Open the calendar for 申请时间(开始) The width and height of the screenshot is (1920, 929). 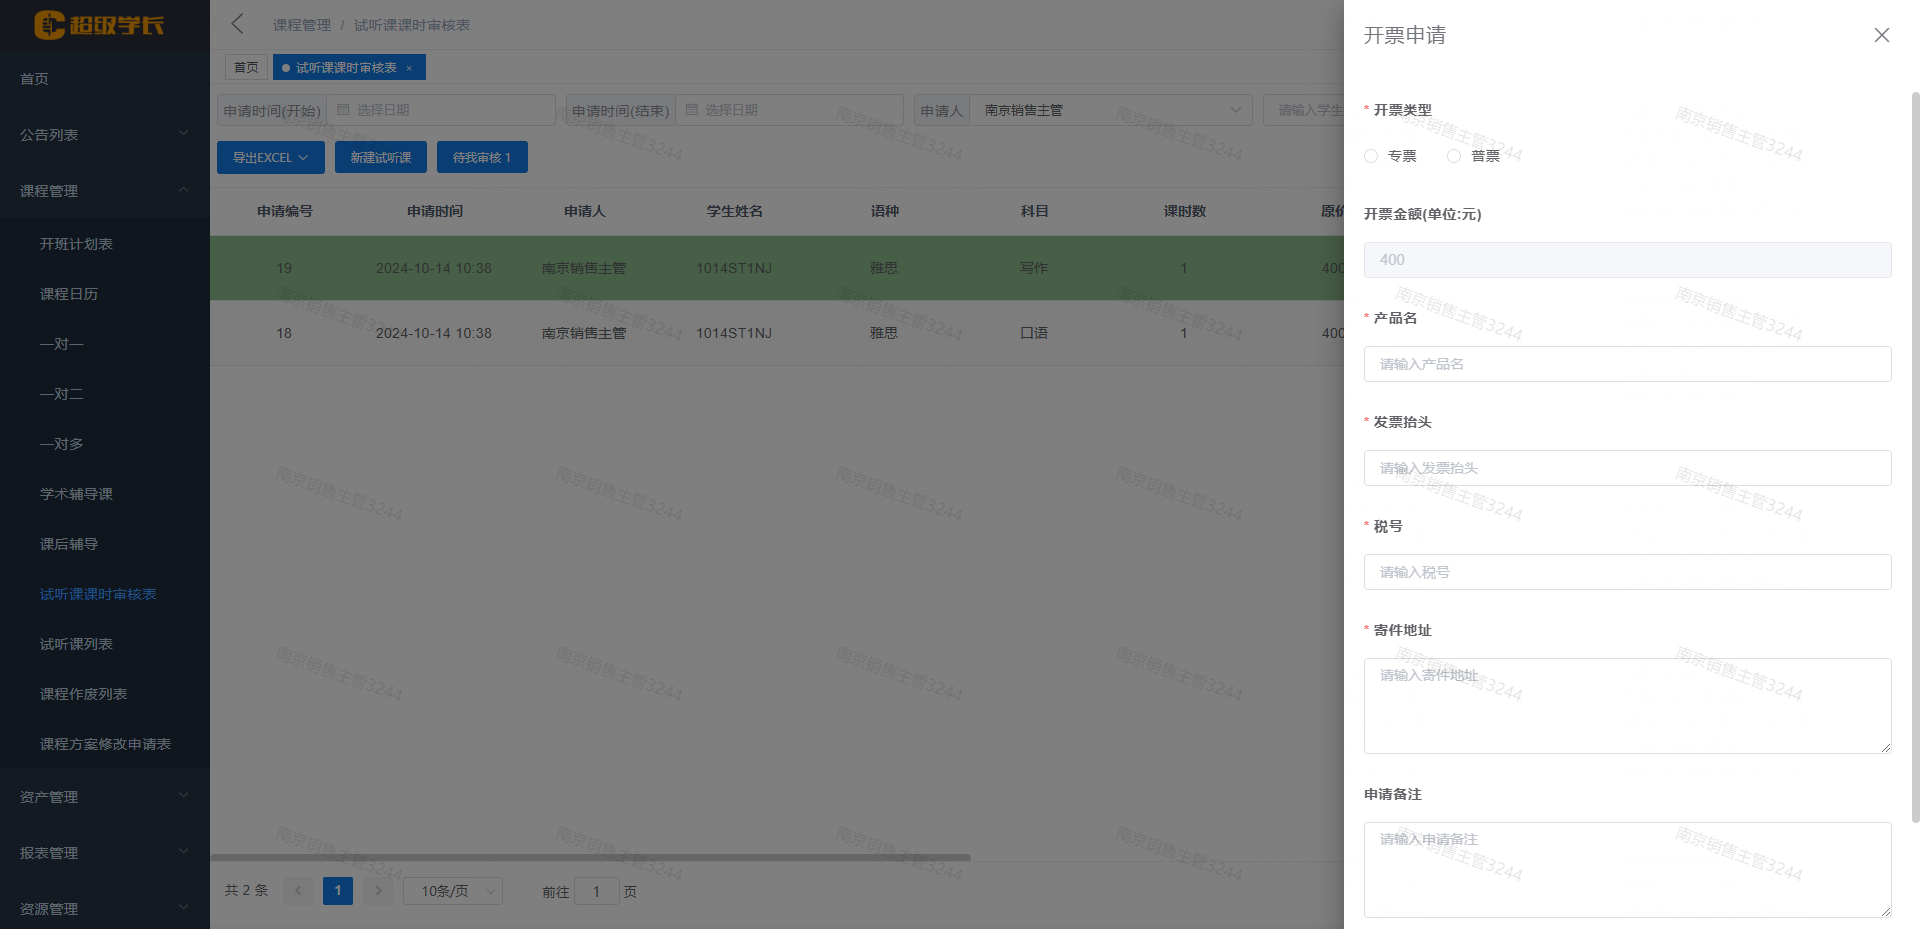tap(440, 110)
